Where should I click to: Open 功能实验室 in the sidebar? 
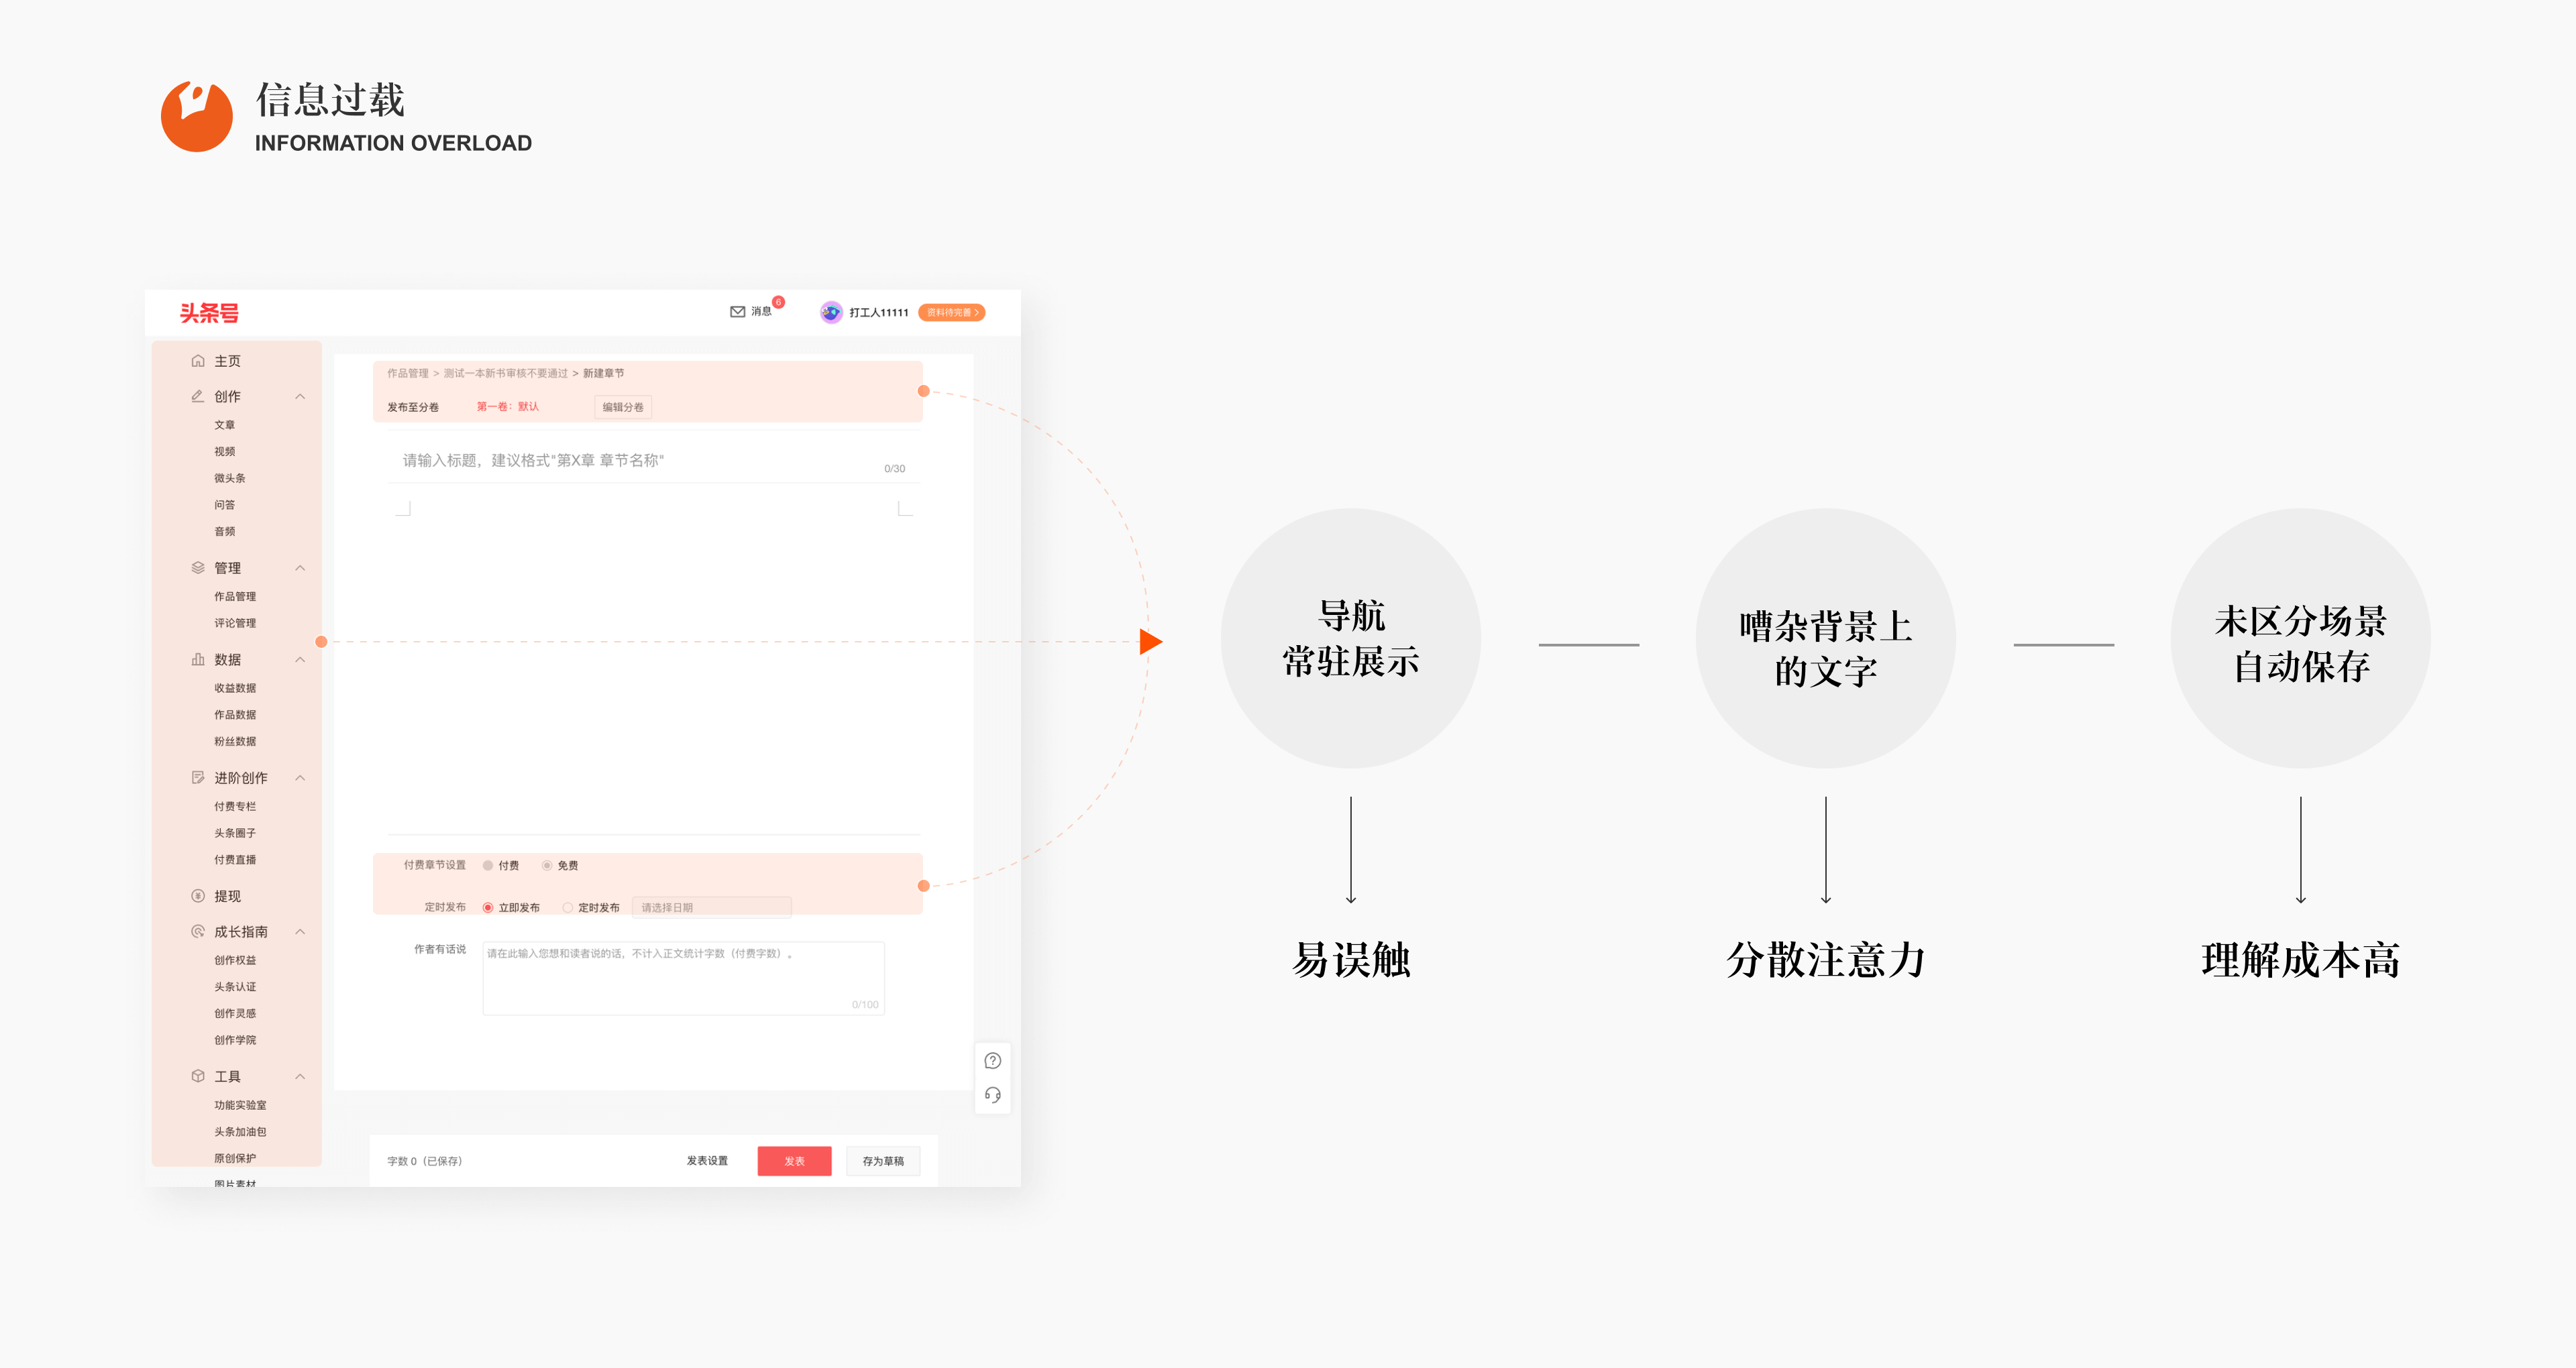(x=240, y=1106)
